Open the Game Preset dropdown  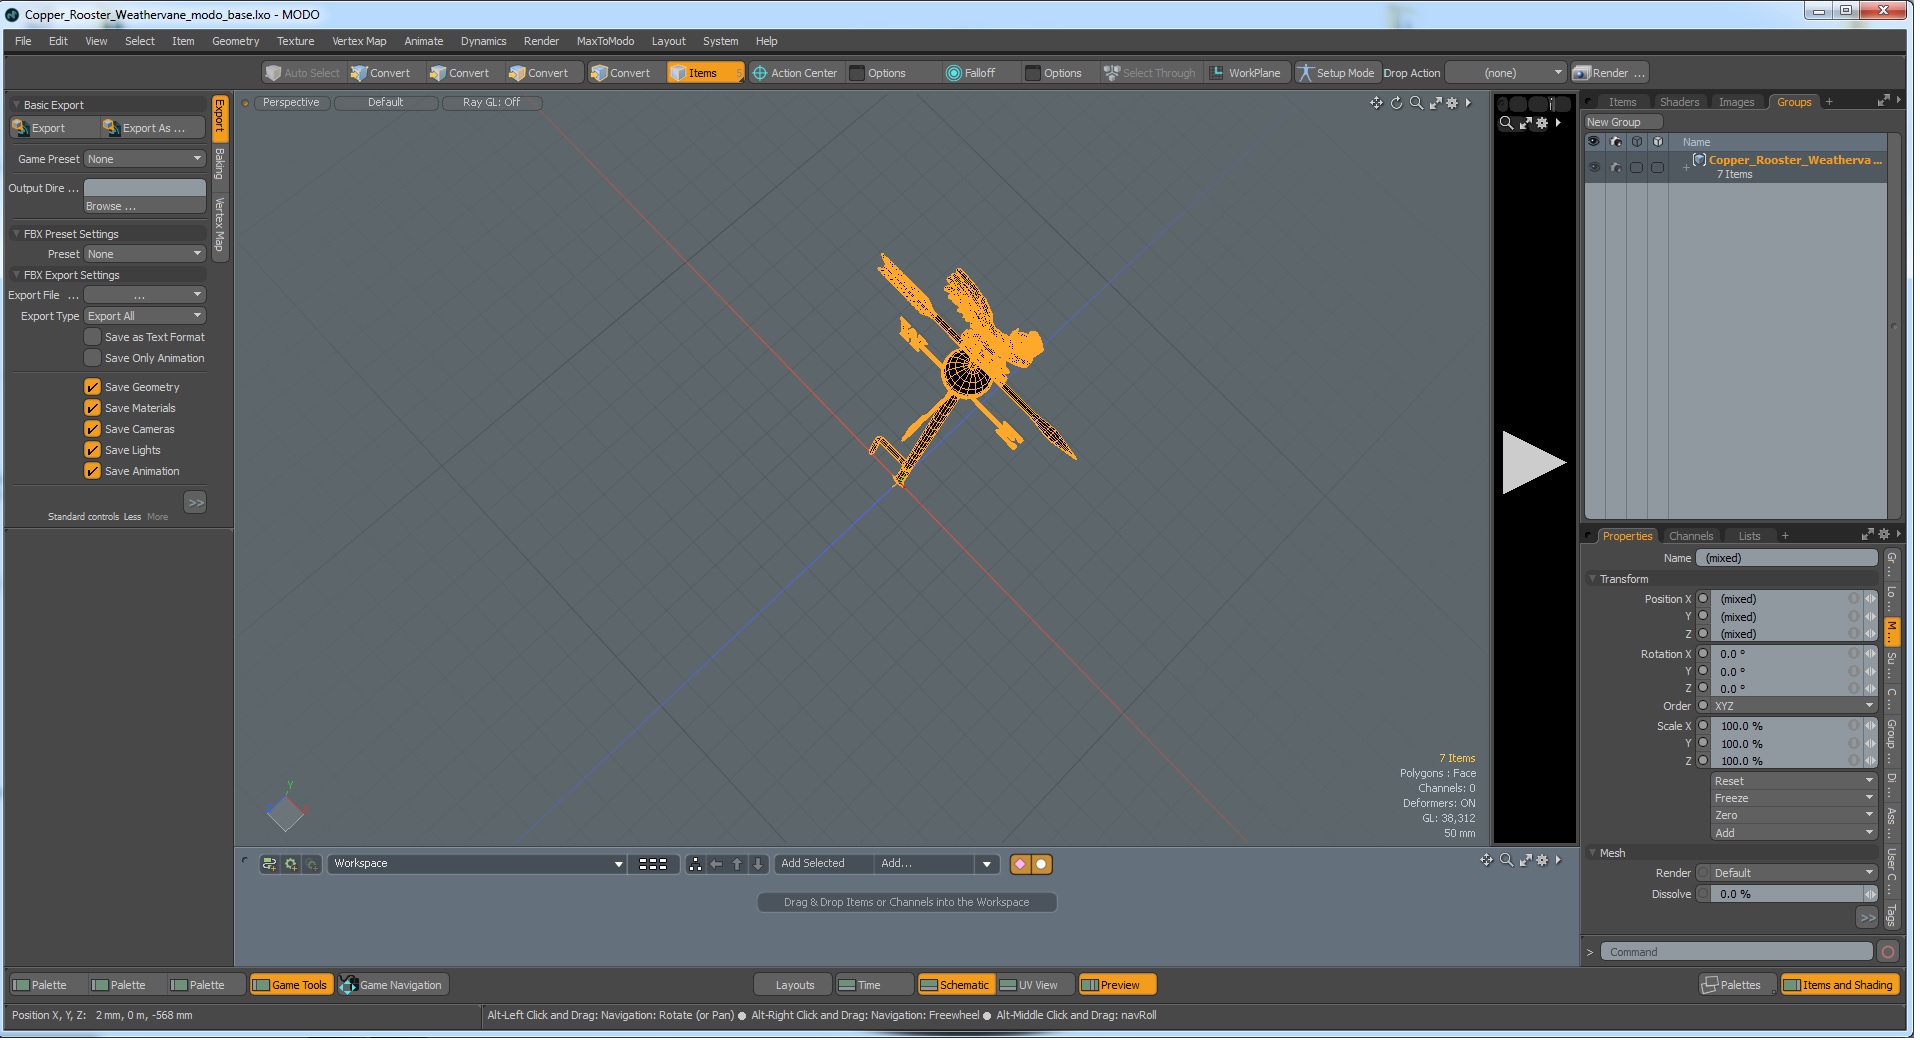(x=145, y=159)
